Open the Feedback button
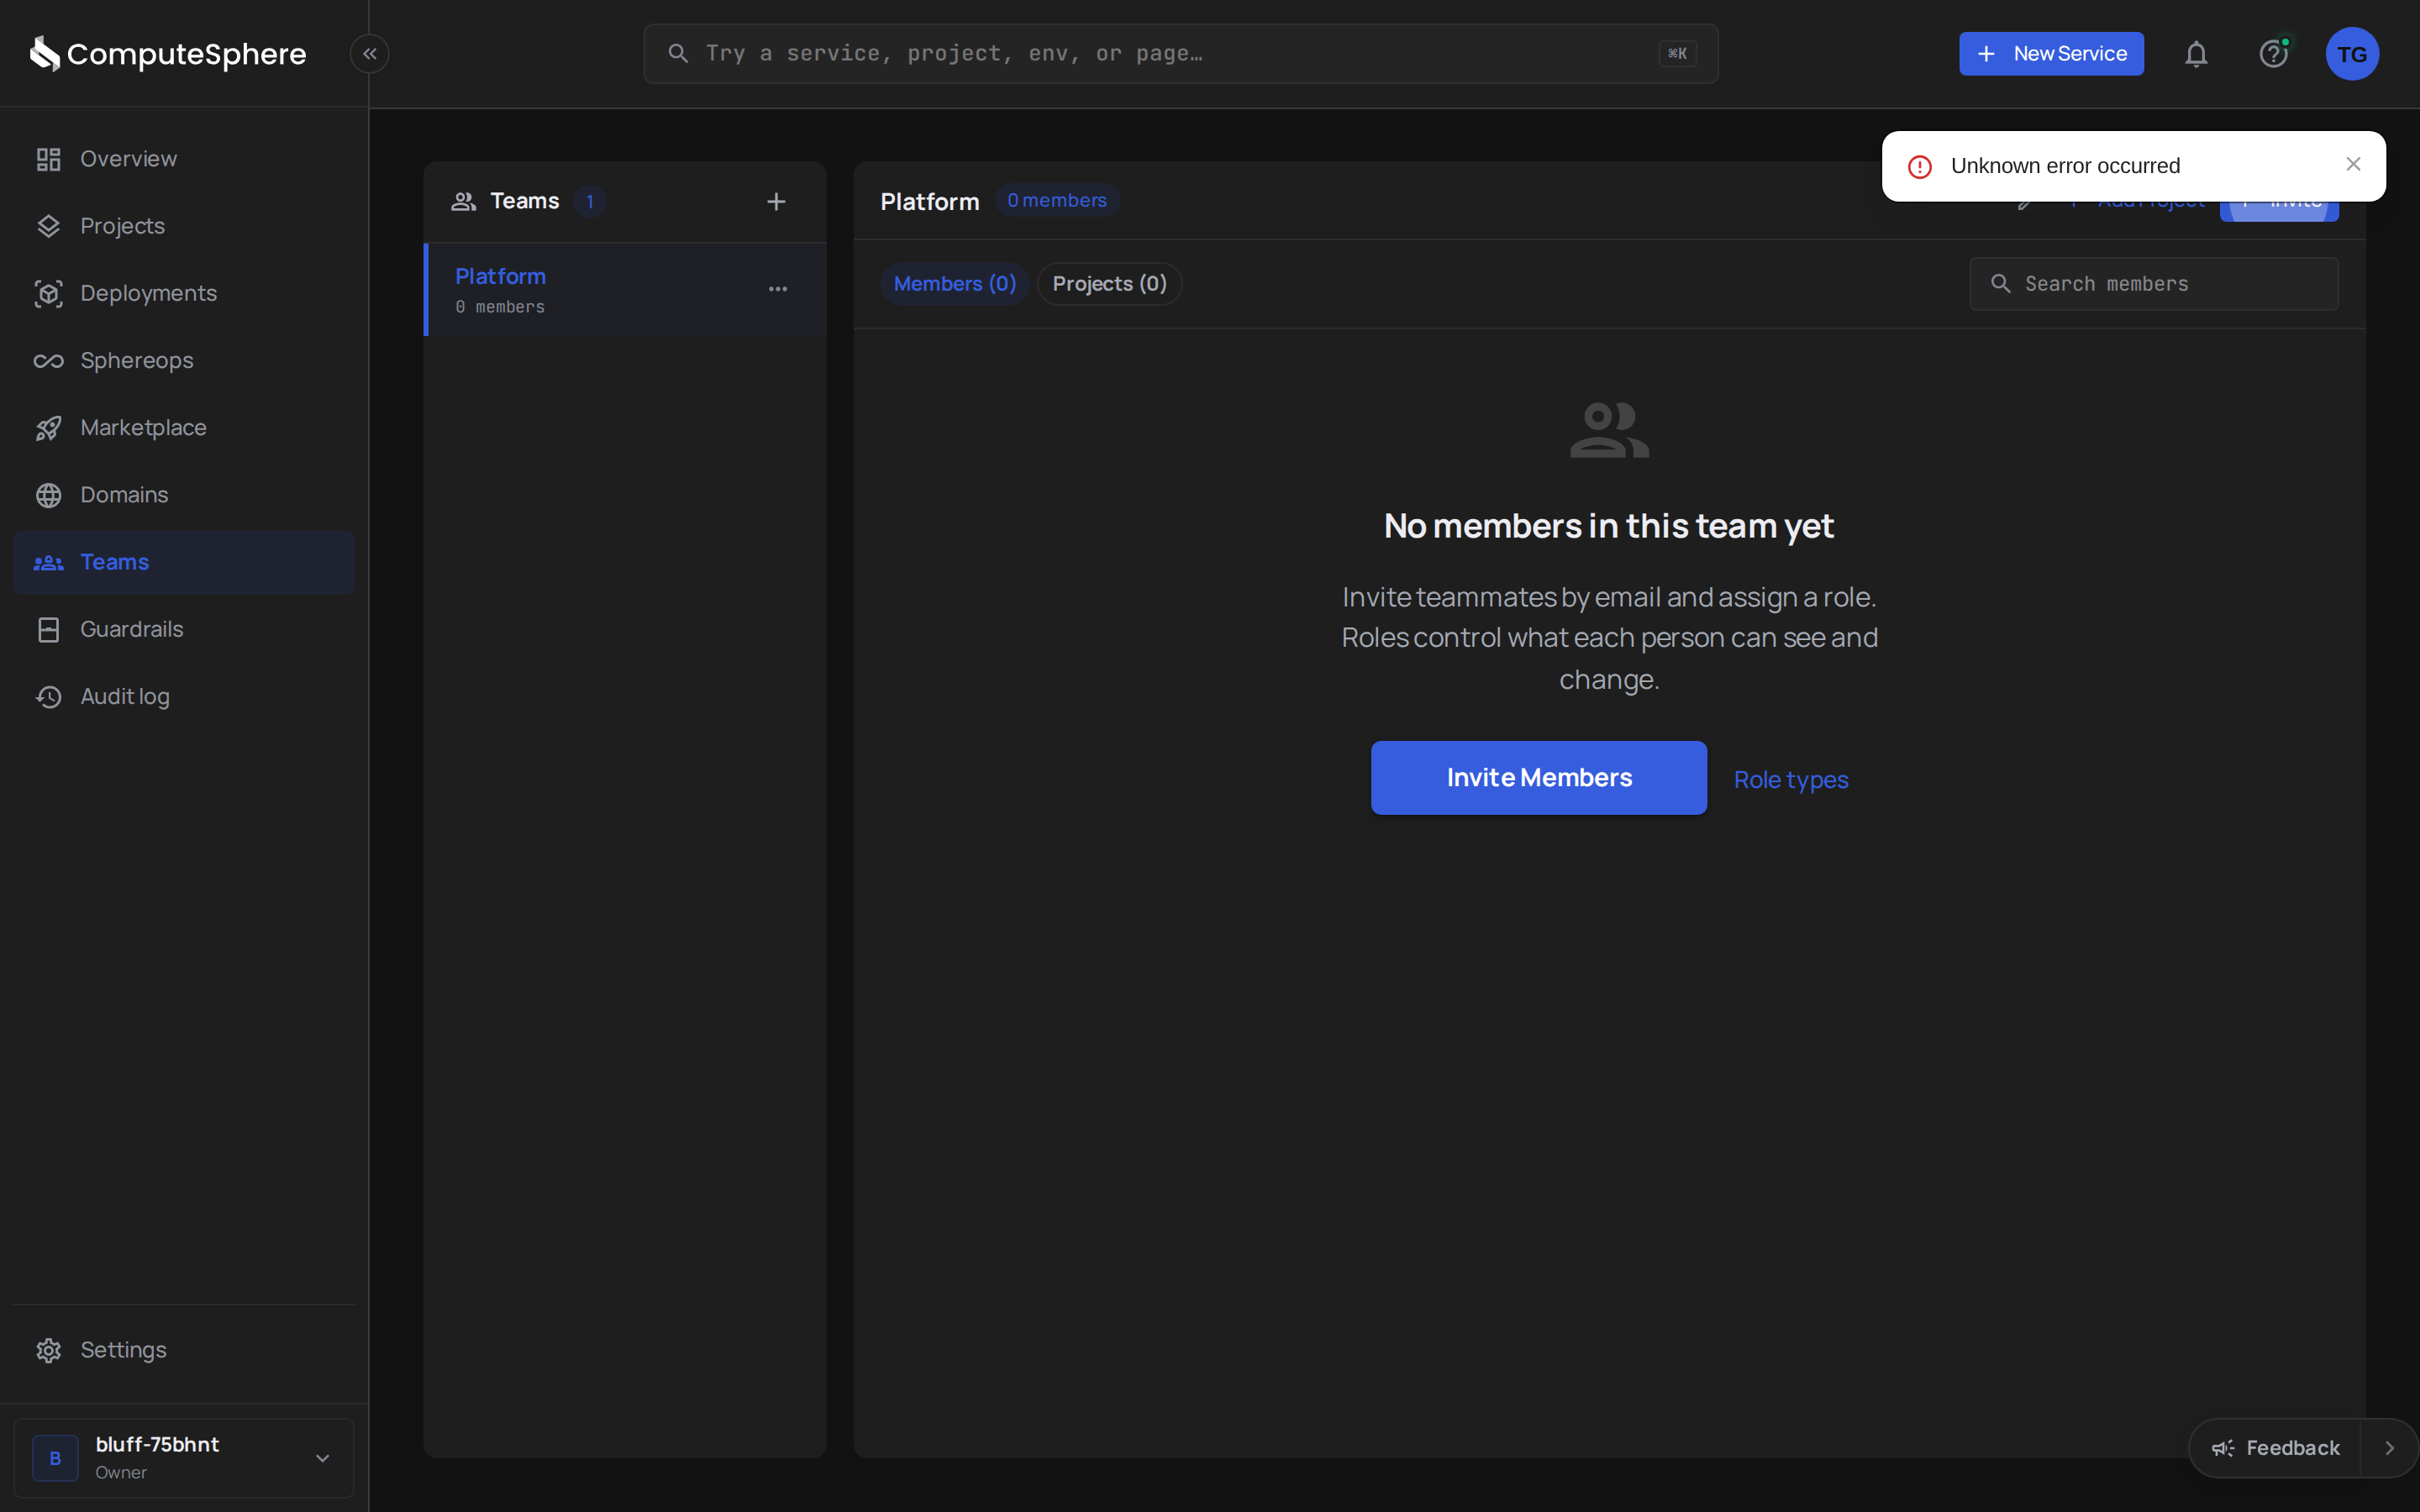This screenshot has height=1512, width=2420. point(2275,1448)
